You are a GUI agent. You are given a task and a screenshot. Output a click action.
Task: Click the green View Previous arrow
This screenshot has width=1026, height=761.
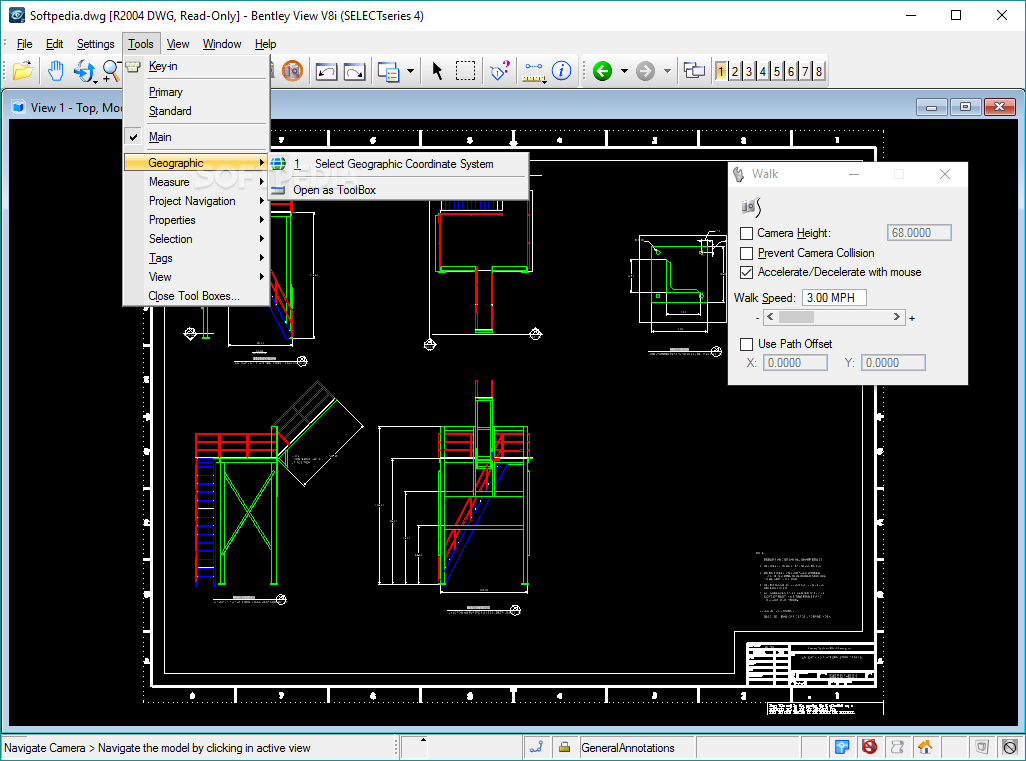(602, 71)
